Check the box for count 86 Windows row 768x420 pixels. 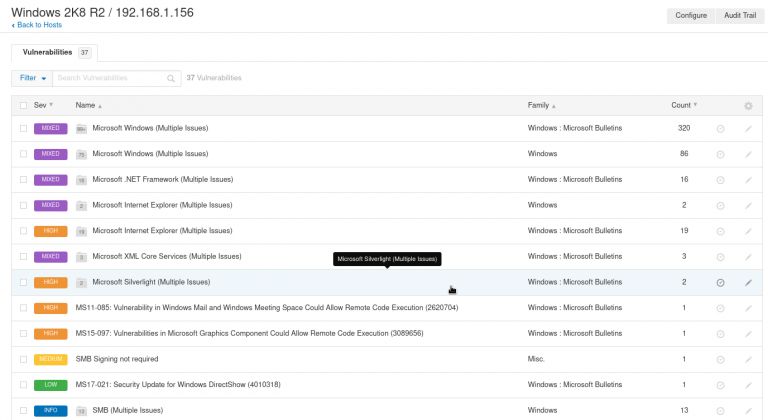(24, 154)
